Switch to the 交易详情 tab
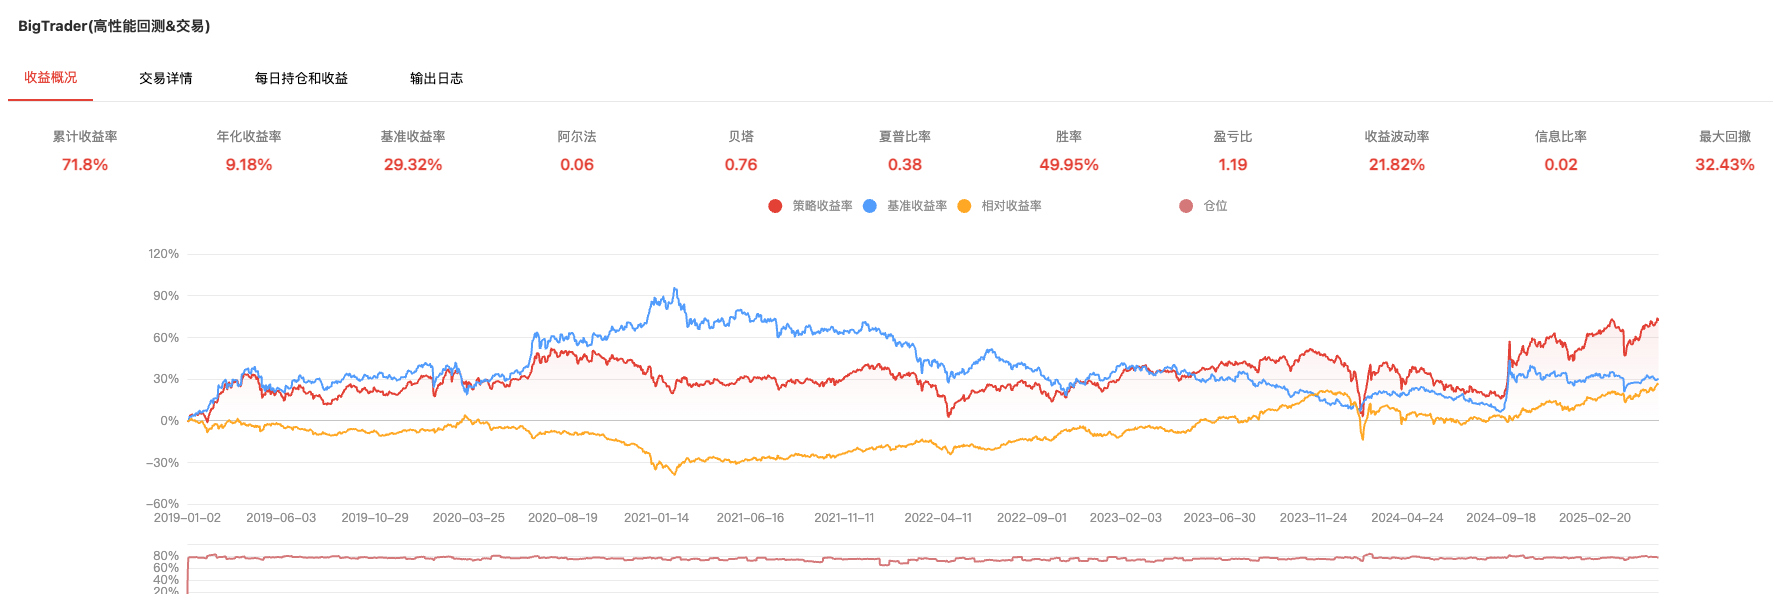 pos(166,78)
